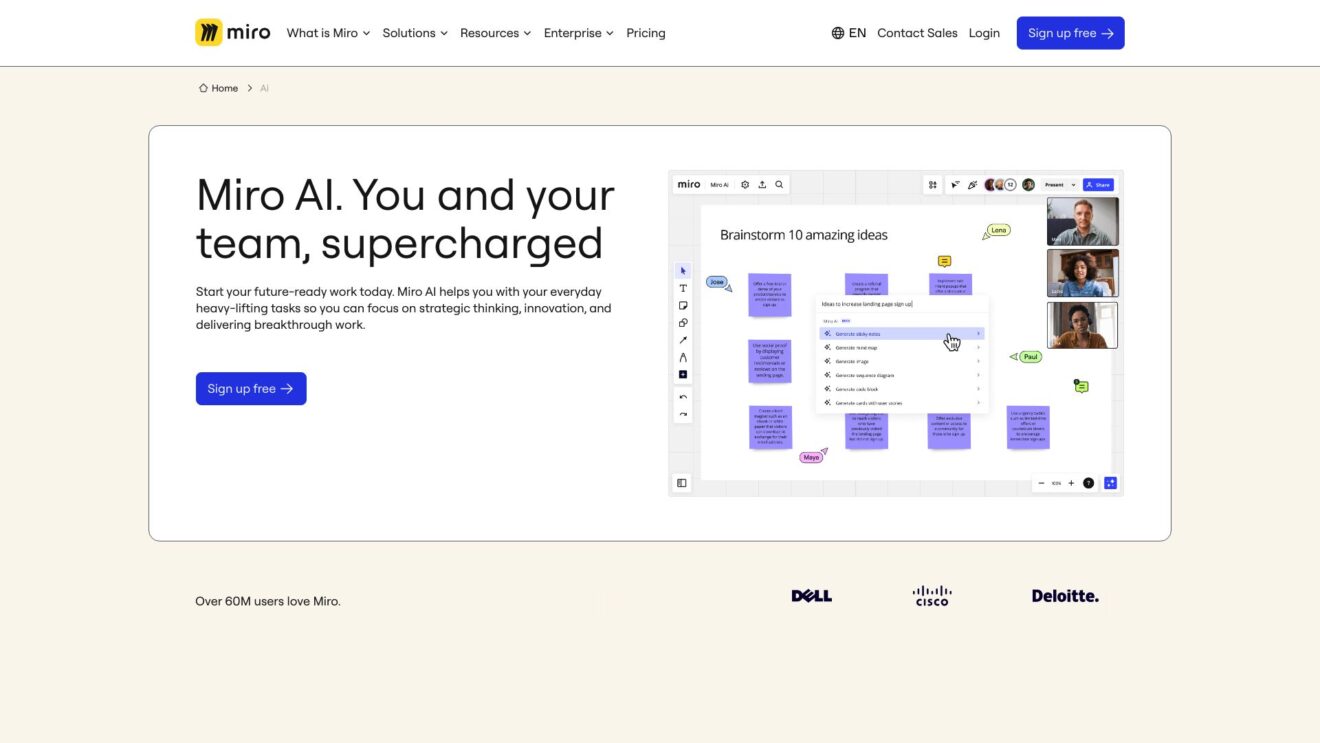Click the Cisco logo
The image size is (1320, 743).
[x=932, y=596]
